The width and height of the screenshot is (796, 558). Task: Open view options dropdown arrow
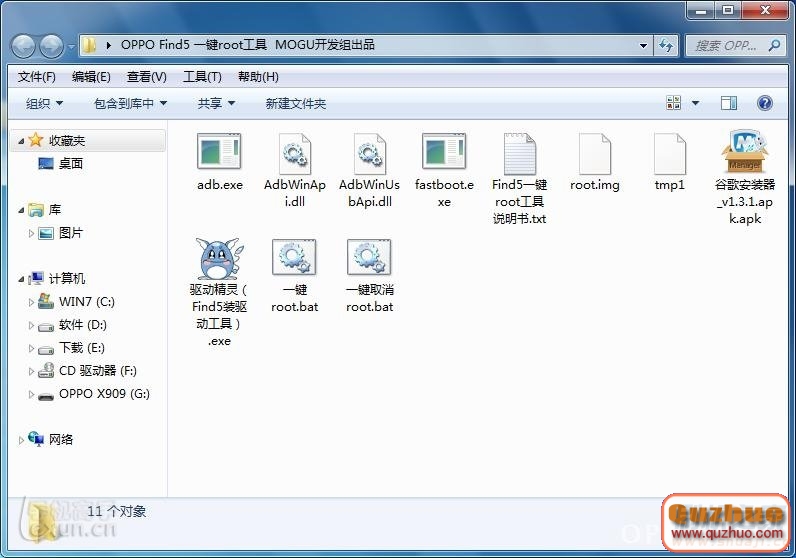(695, 103)
